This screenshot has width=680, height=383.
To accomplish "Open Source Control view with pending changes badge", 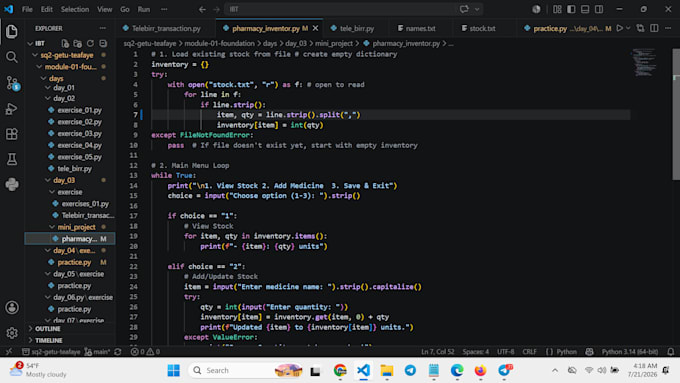I will tap(12, 83).
